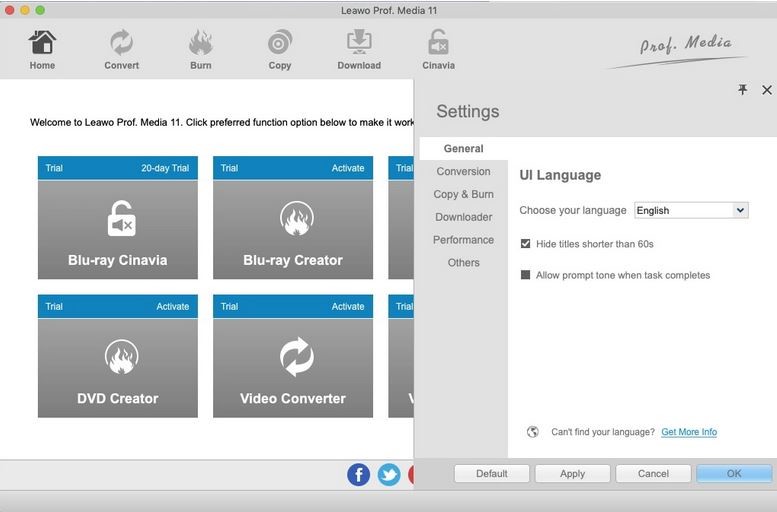Image resolution: width=777 pixels, height=512 pixels.
Task: Switch to the Conversion settings tab
Action: point(463,171)
